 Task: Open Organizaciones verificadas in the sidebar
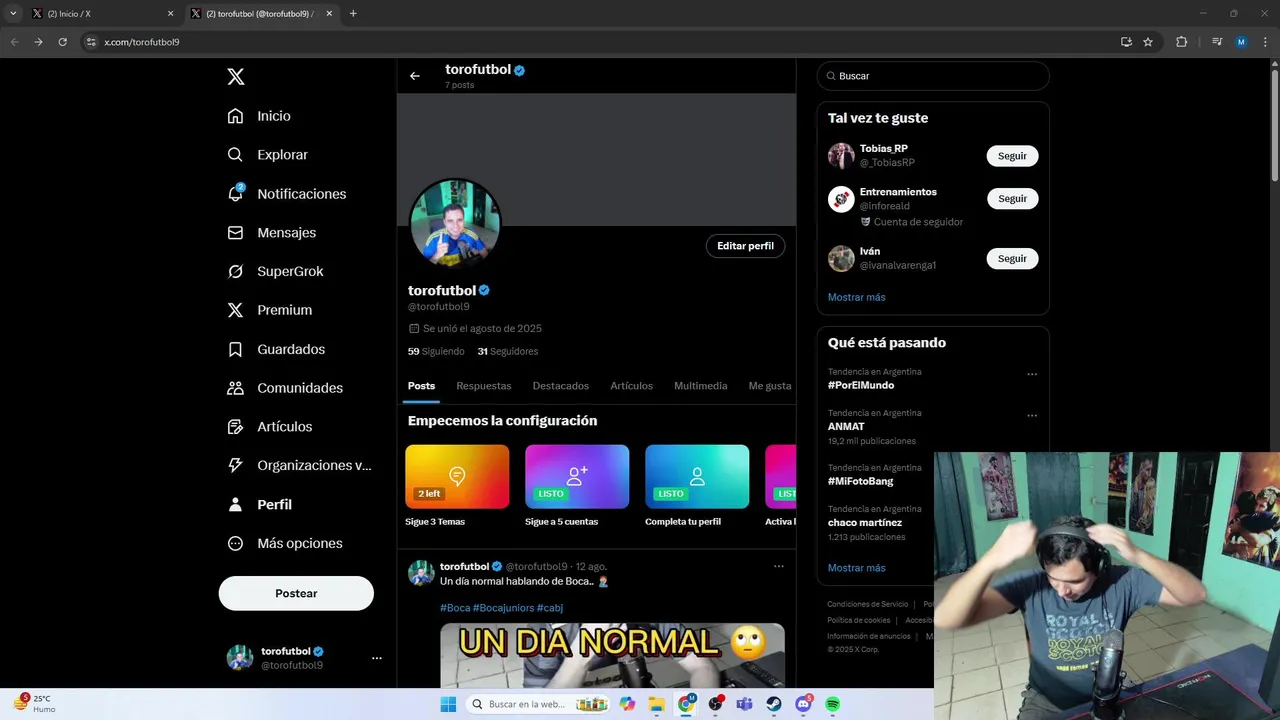[x=299, y=466]
